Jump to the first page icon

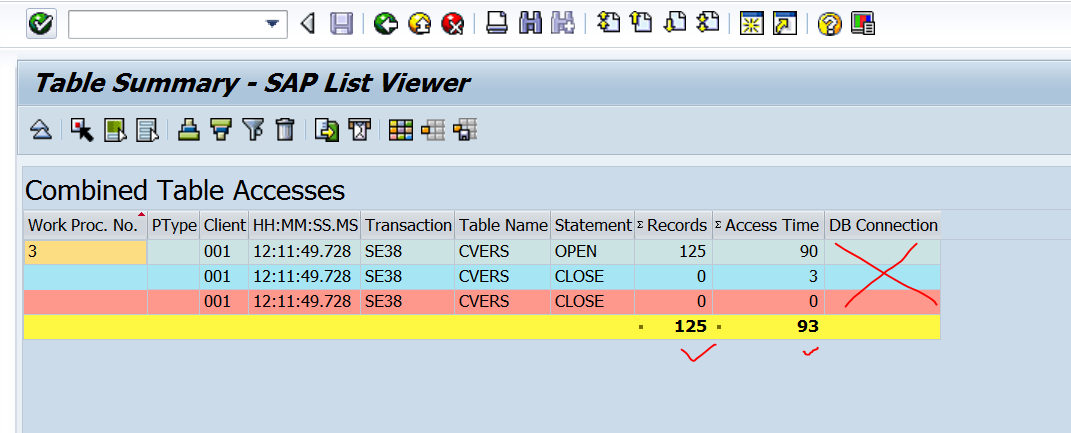click(607, 23)
